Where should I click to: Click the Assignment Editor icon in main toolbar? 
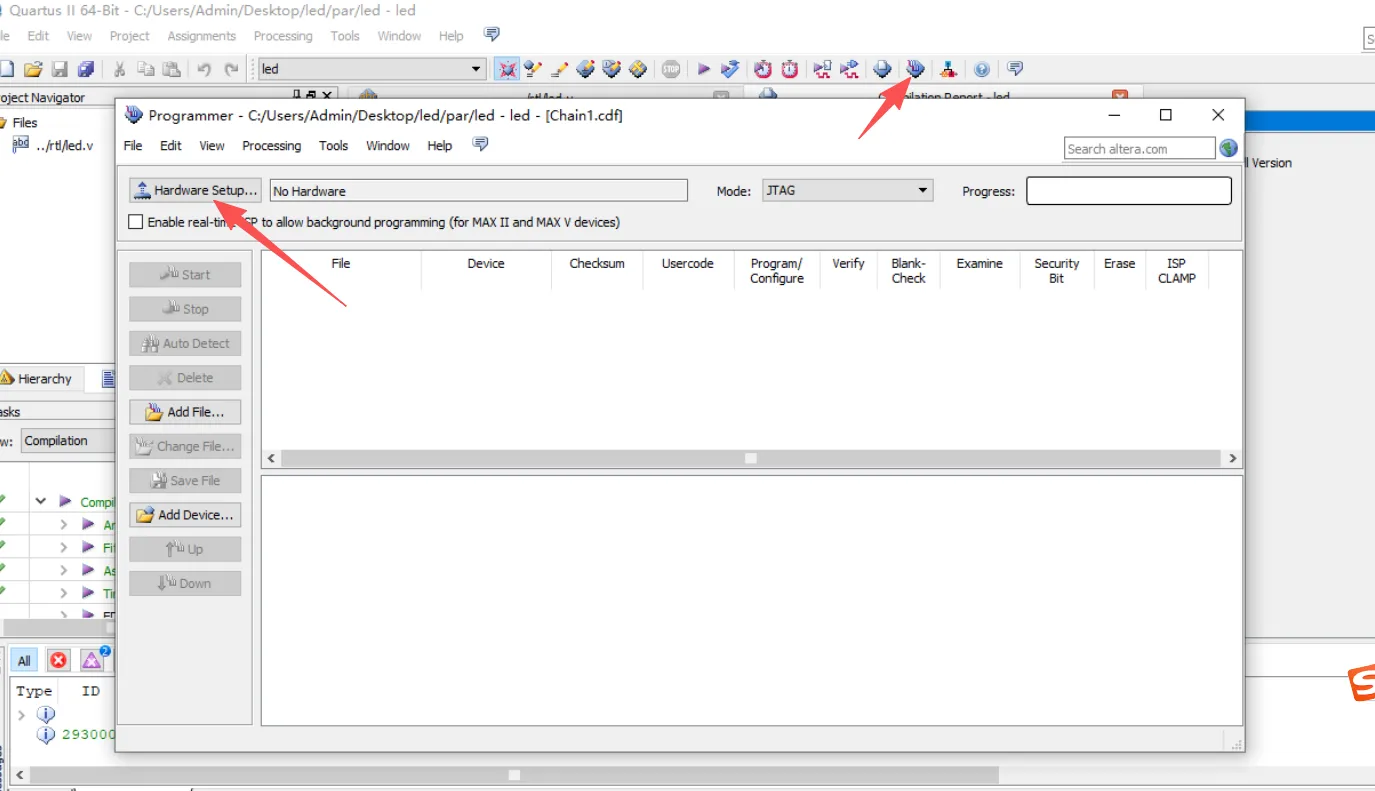[534, 69]
